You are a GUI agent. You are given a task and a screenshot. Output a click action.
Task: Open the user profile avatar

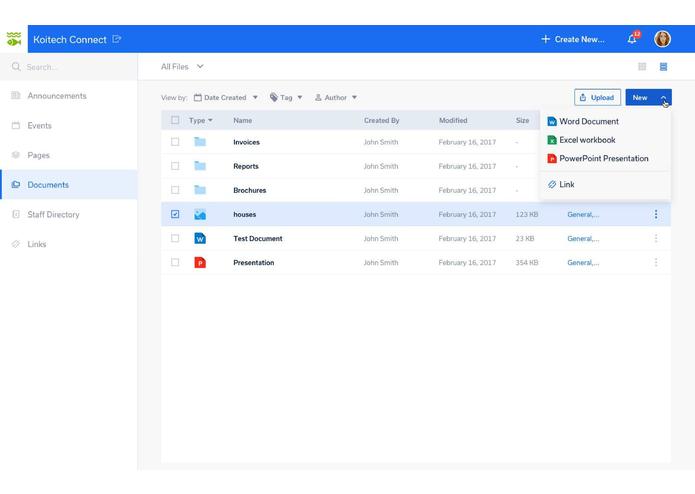point(662,39)
